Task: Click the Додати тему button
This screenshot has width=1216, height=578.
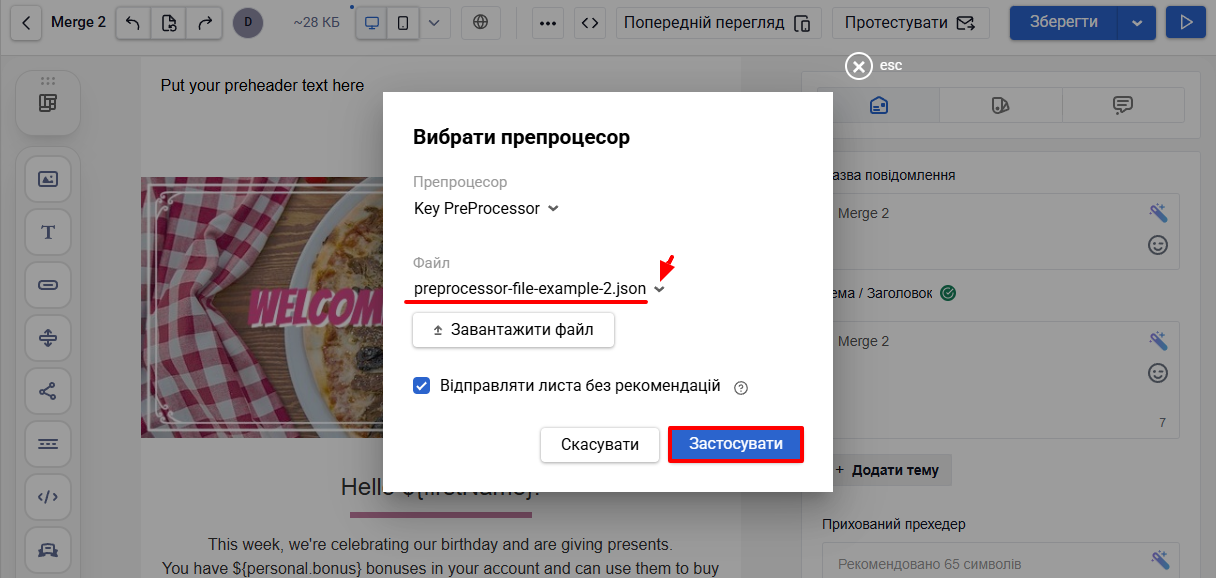Action: [x=887, y=470]
